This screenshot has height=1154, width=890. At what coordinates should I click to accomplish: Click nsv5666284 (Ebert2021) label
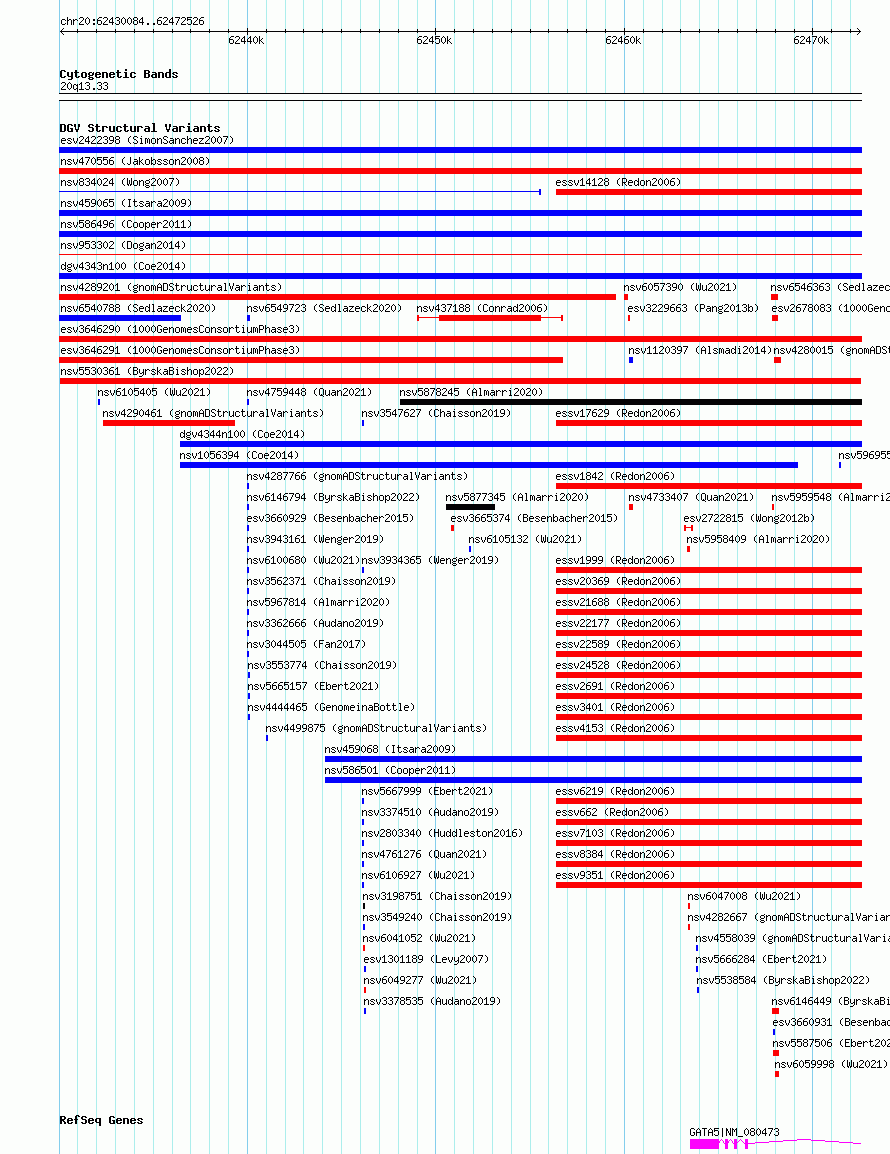point(761,959)
